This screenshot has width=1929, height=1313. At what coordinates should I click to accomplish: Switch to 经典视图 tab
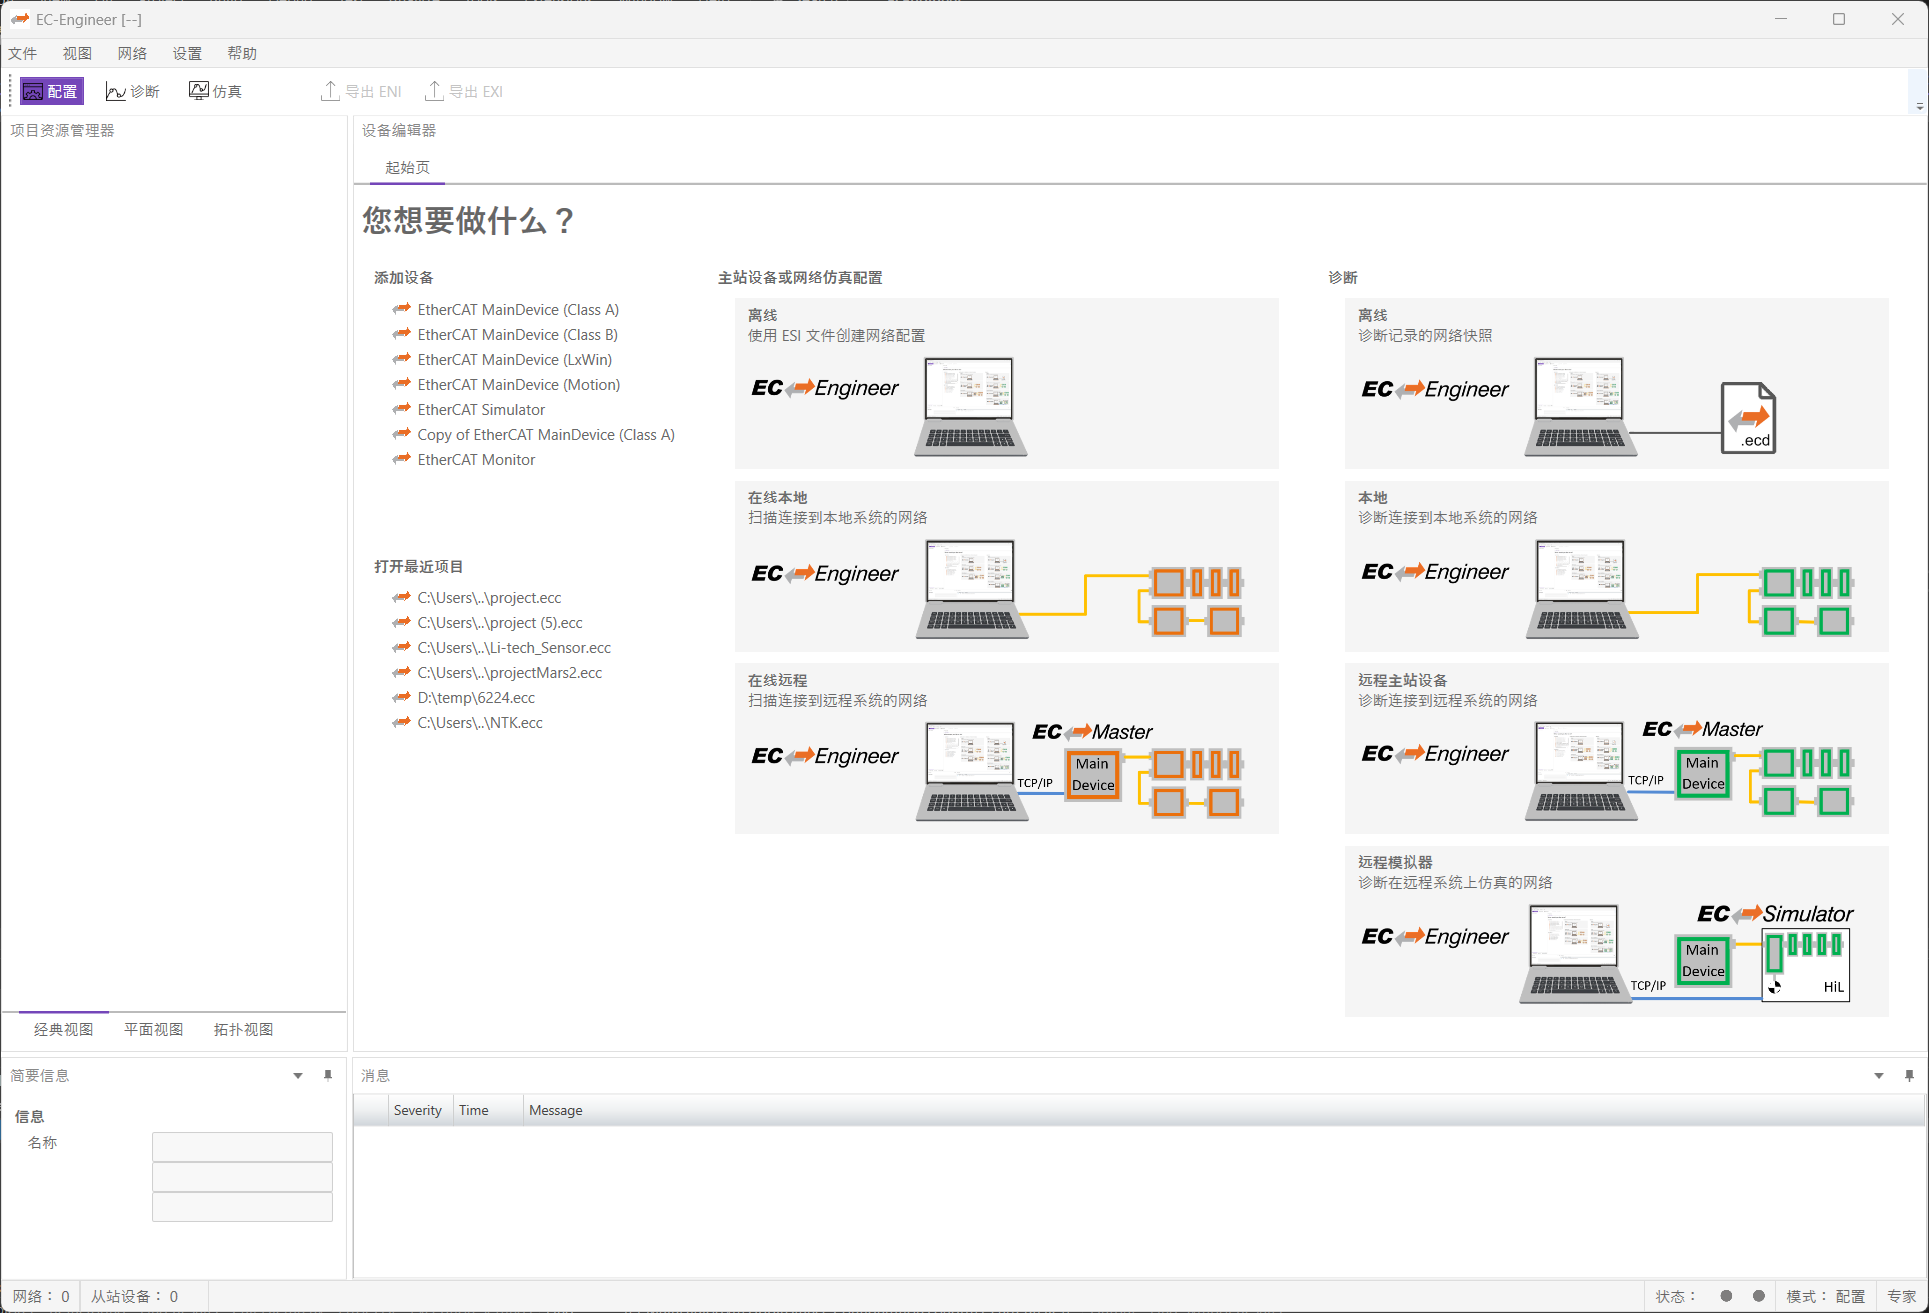click(63, 1029)
